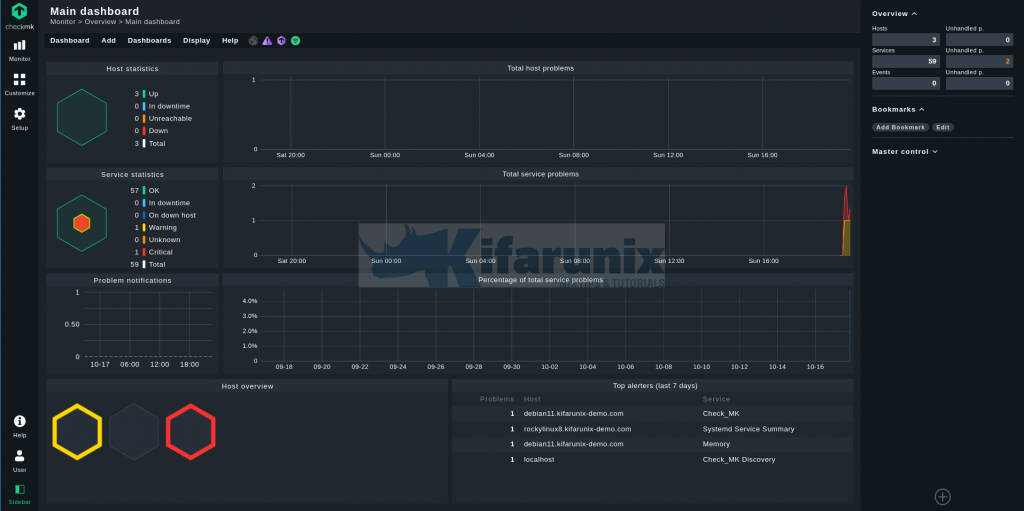Click the gray hexagon in Host overview
This screenshot has width=1024, height=511.
click(134, 431)
